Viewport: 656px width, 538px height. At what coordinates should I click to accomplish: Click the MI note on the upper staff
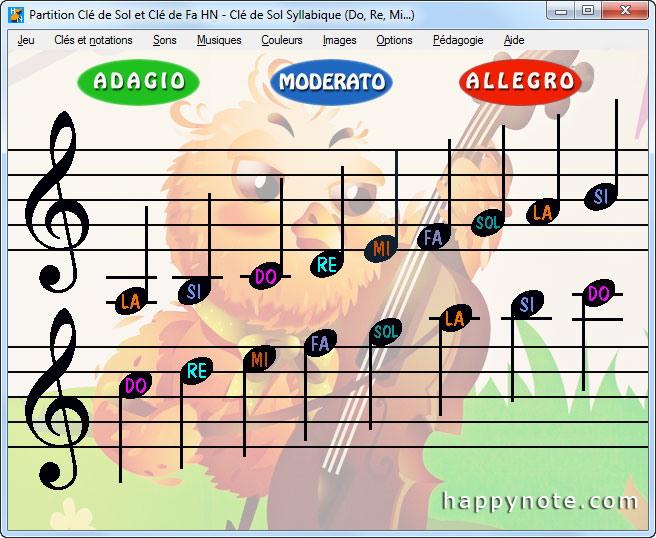(381, 249)
